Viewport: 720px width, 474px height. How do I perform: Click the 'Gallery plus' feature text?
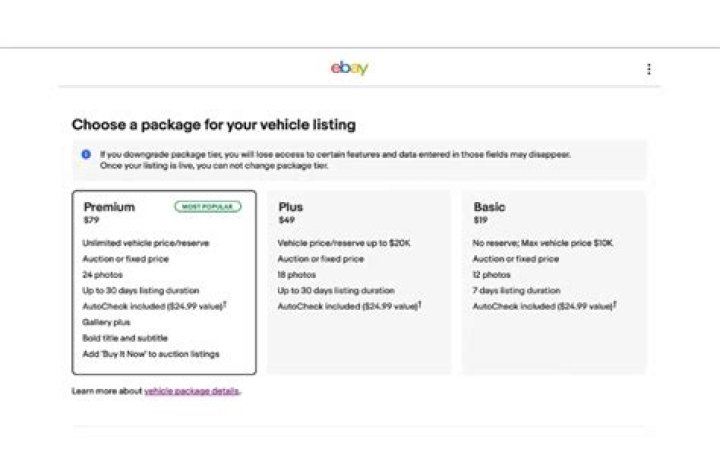click(106, 322)
